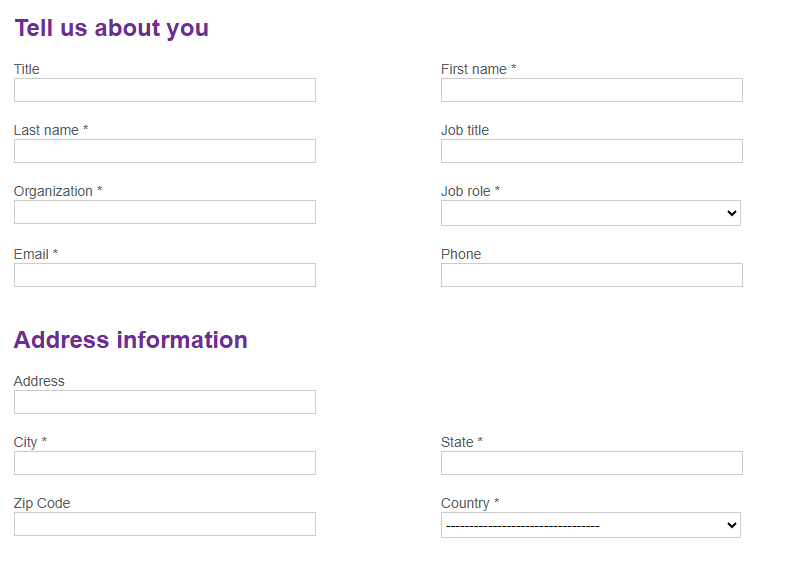Expand the Country dropdown list
Viewport: 802px width, 566px height.
pyautogui.click(x=591, y=525)
